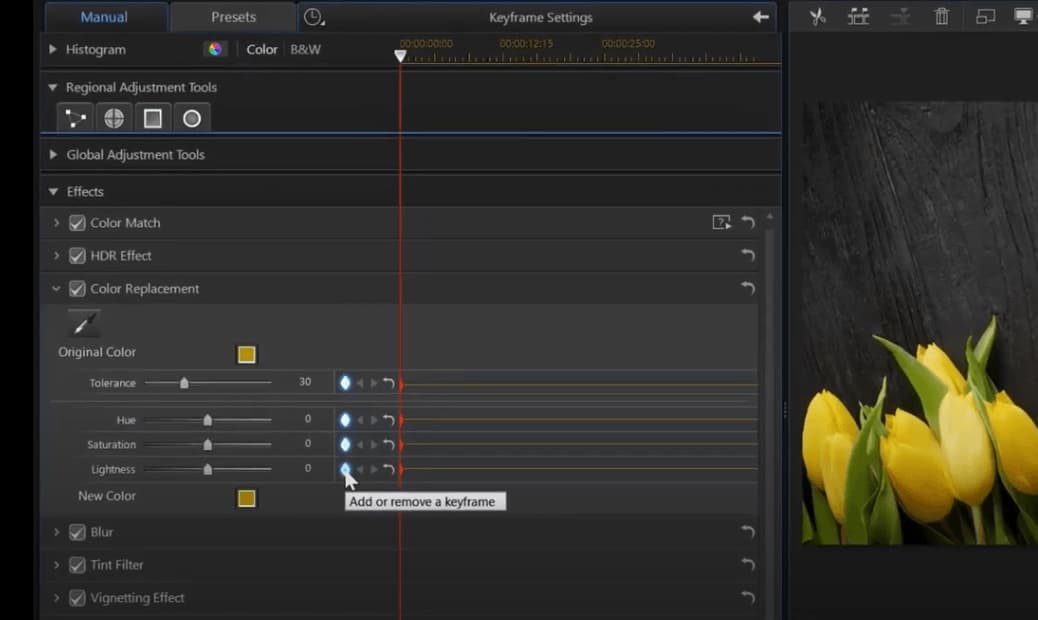Click the trash delete icon
Image resolution: width=1038 pixels, height=620 pixels.
click(x=941, y=17)
